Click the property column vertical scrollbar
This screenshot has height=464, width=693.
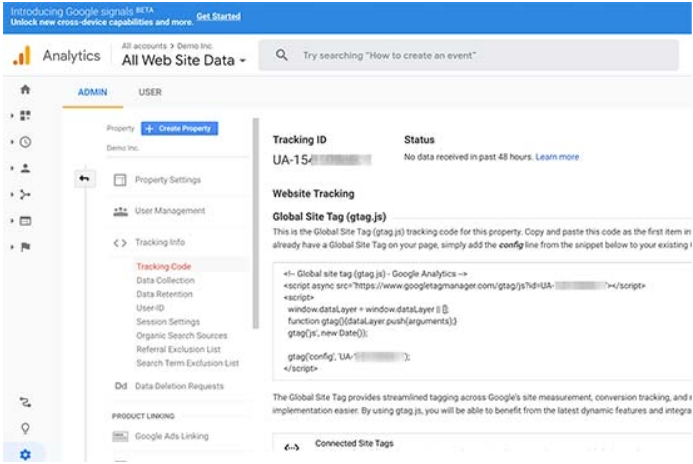(x=255, y=223)
